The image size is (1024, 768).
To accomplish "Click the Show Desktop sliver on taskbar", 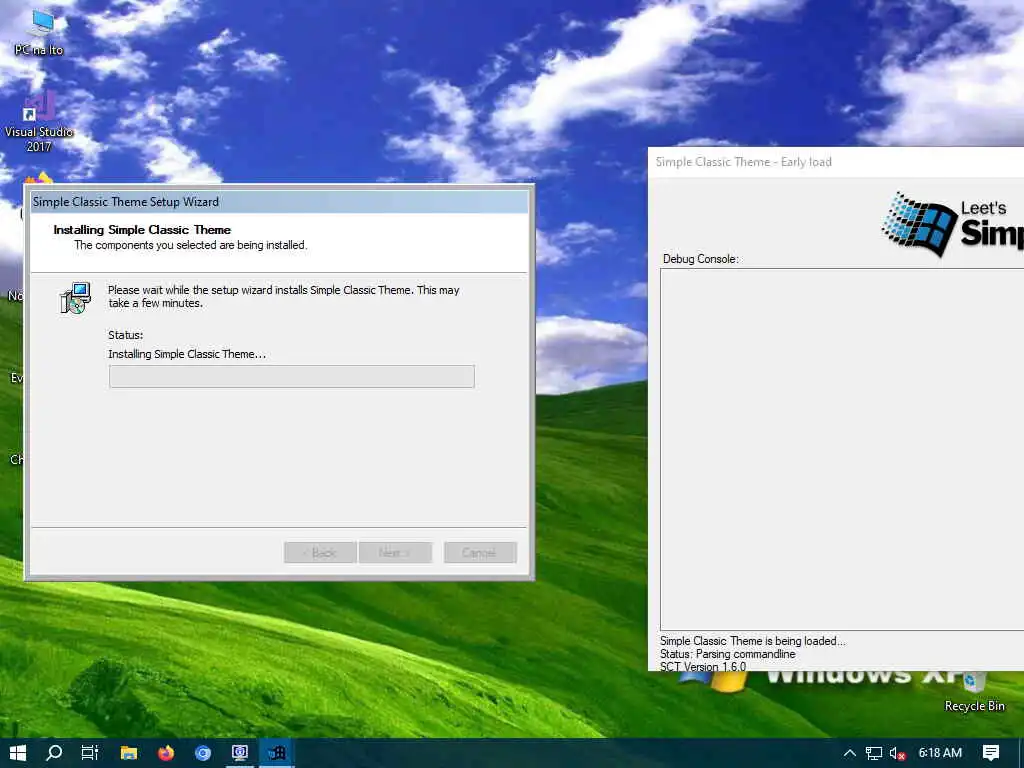I will (x=1021, y=753).
